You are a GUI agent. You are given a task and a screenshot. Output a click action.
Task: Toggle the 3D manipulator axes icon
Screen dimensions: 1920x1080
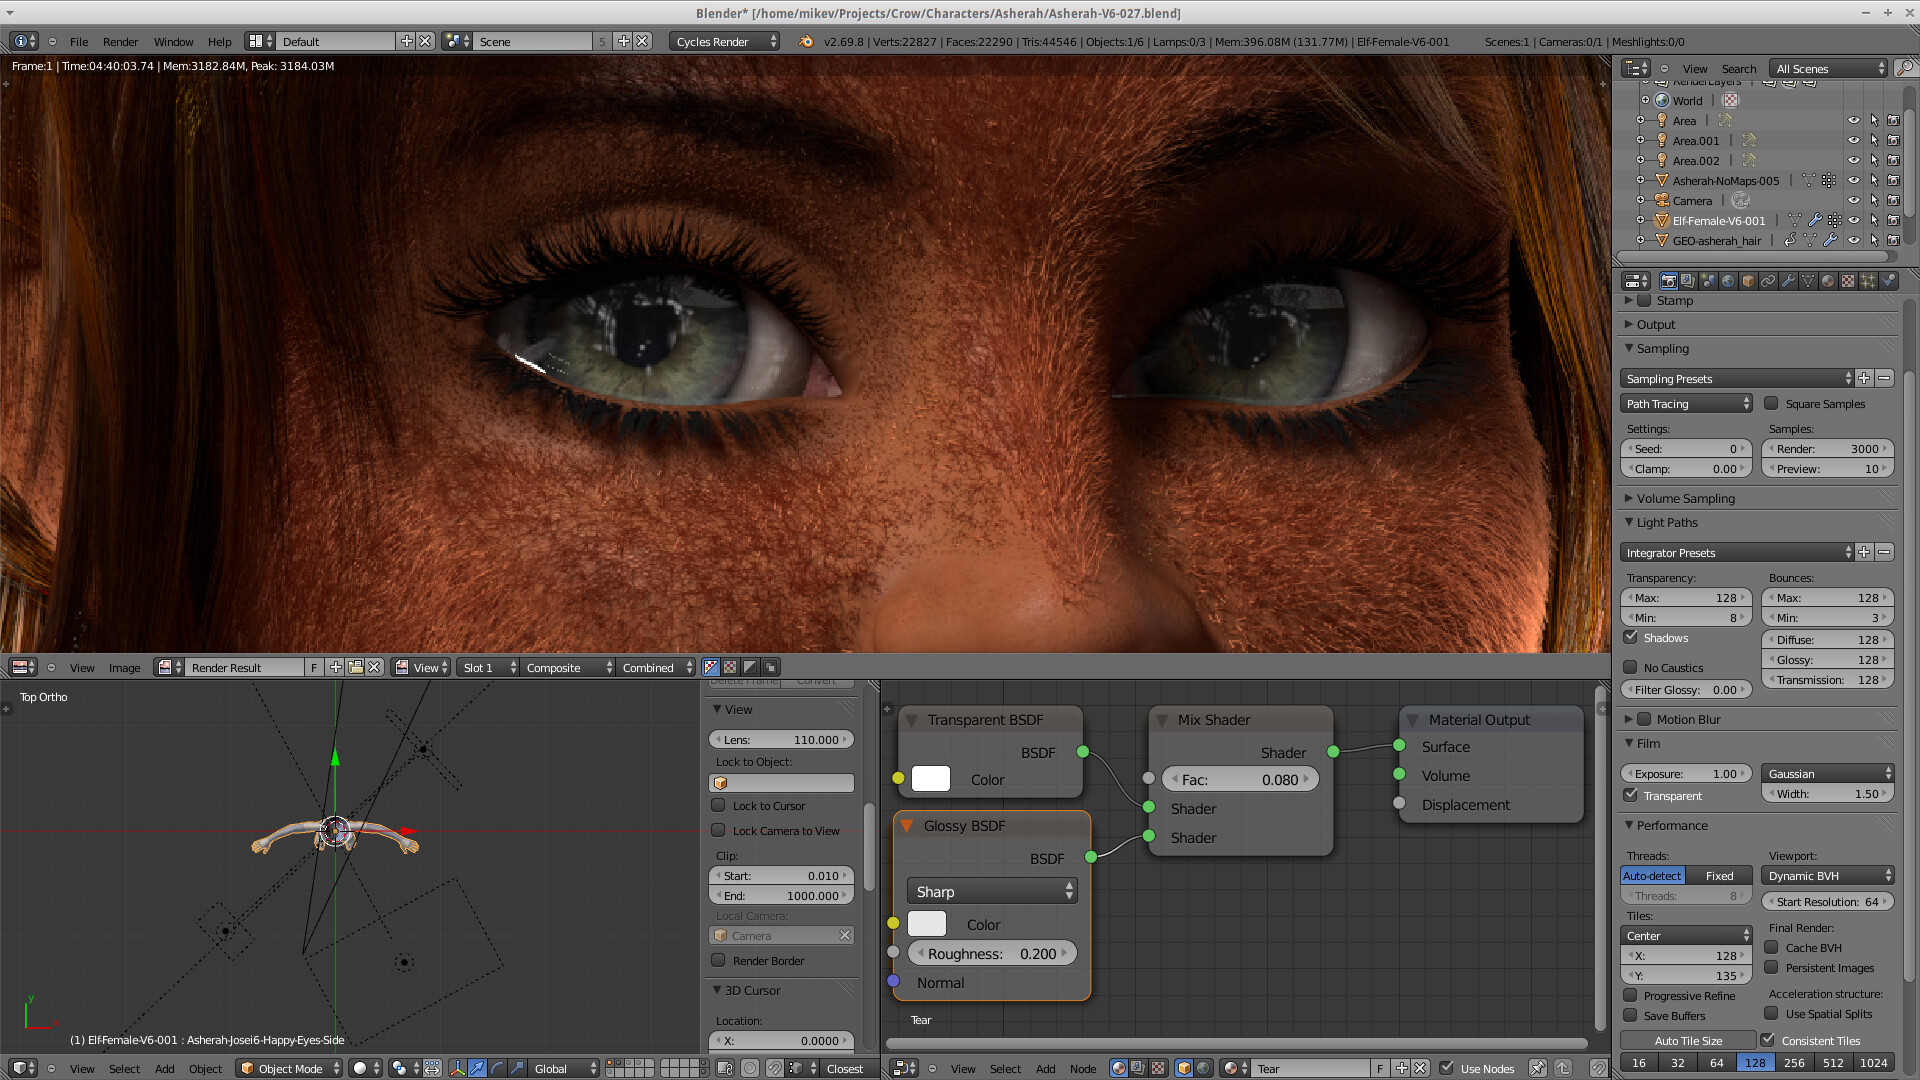pos(458,1068)
